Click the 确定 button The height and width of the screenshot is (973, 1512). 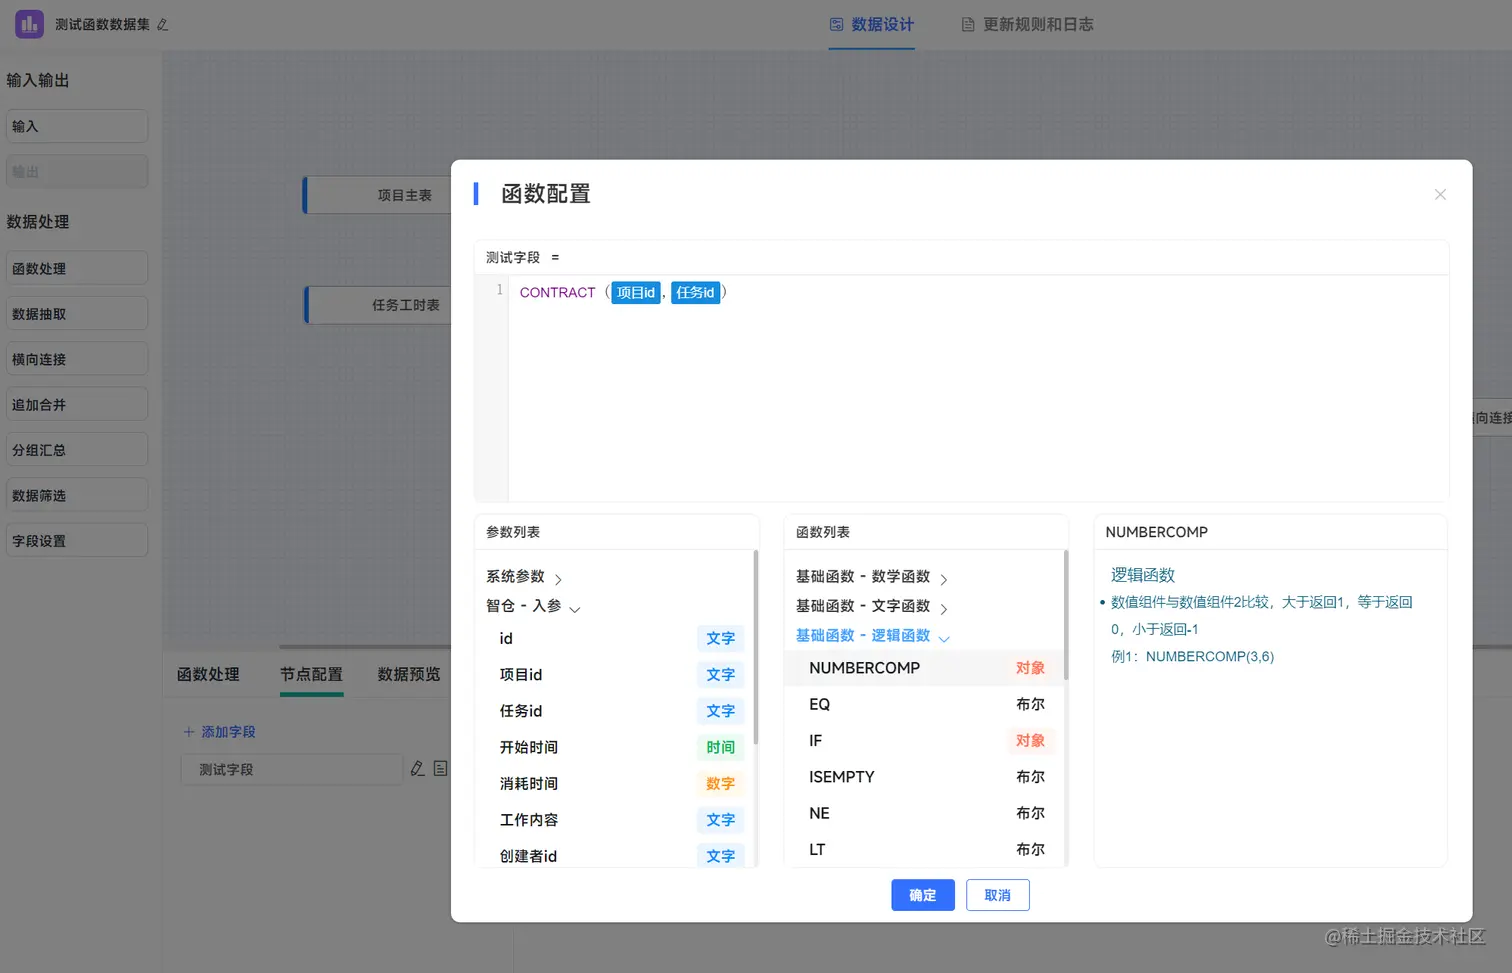[922, 895]
